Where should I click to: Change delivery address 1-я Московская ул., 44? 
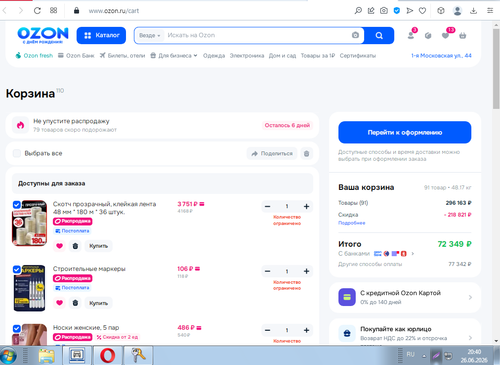coord(441,56)
